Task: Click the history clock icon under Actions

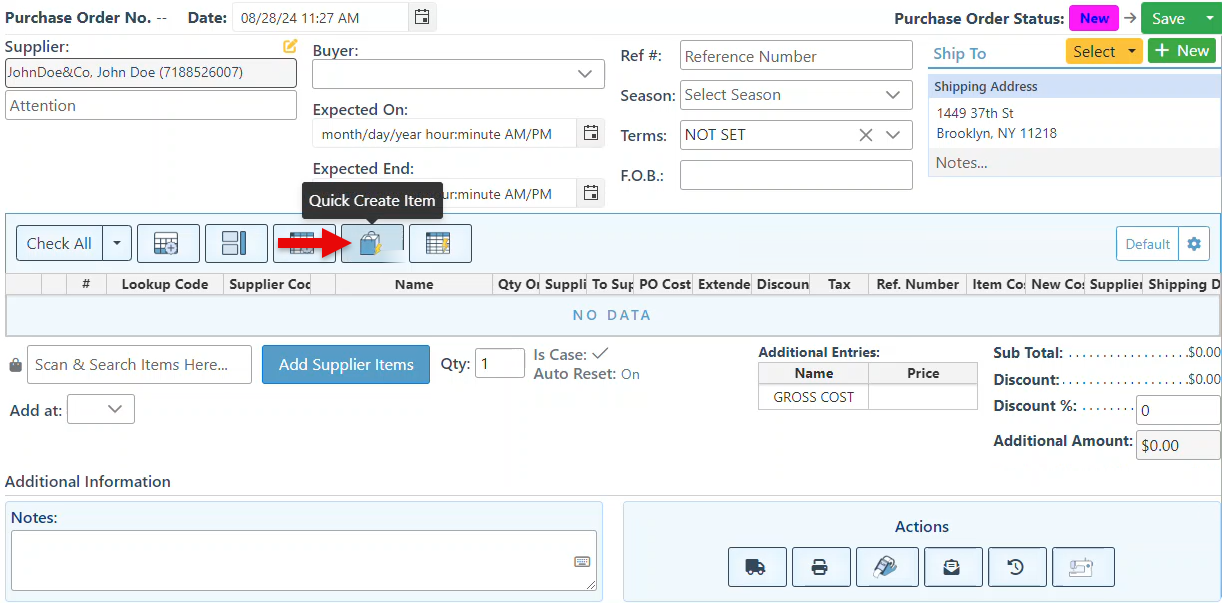Action: pos(1016,567)
